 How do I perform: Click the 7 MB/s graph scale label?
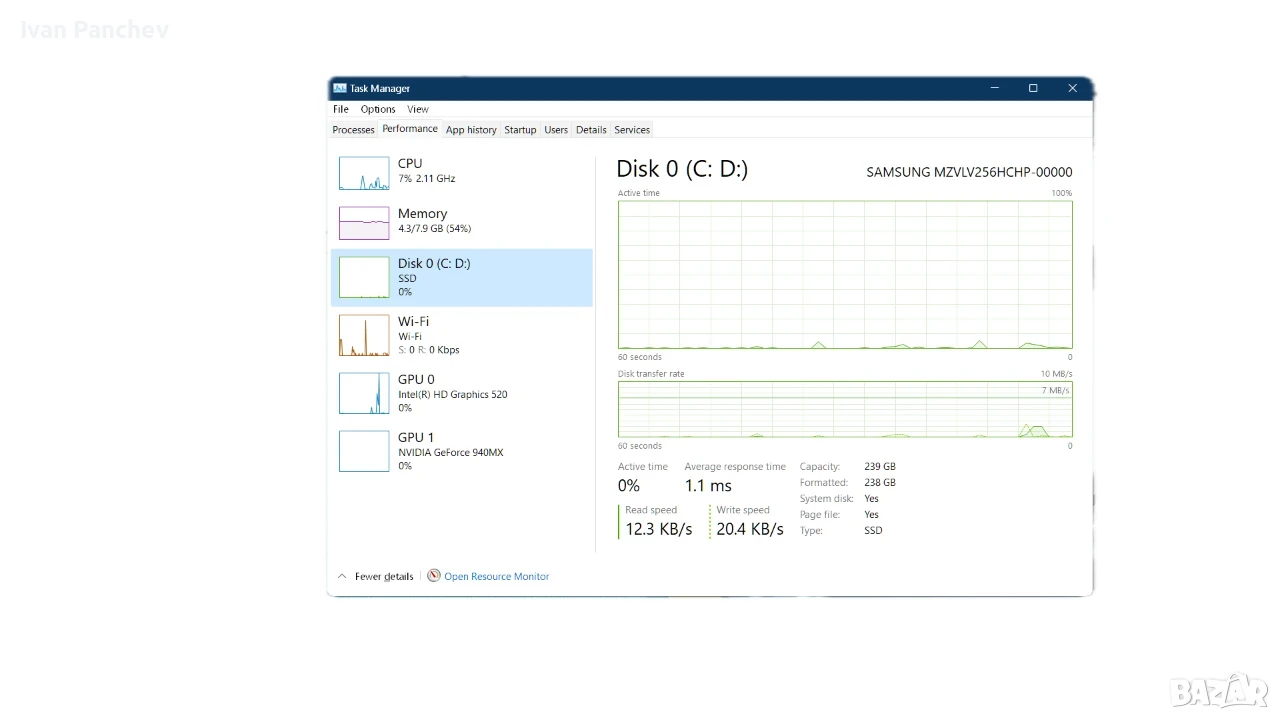[x=1055, y=390]
